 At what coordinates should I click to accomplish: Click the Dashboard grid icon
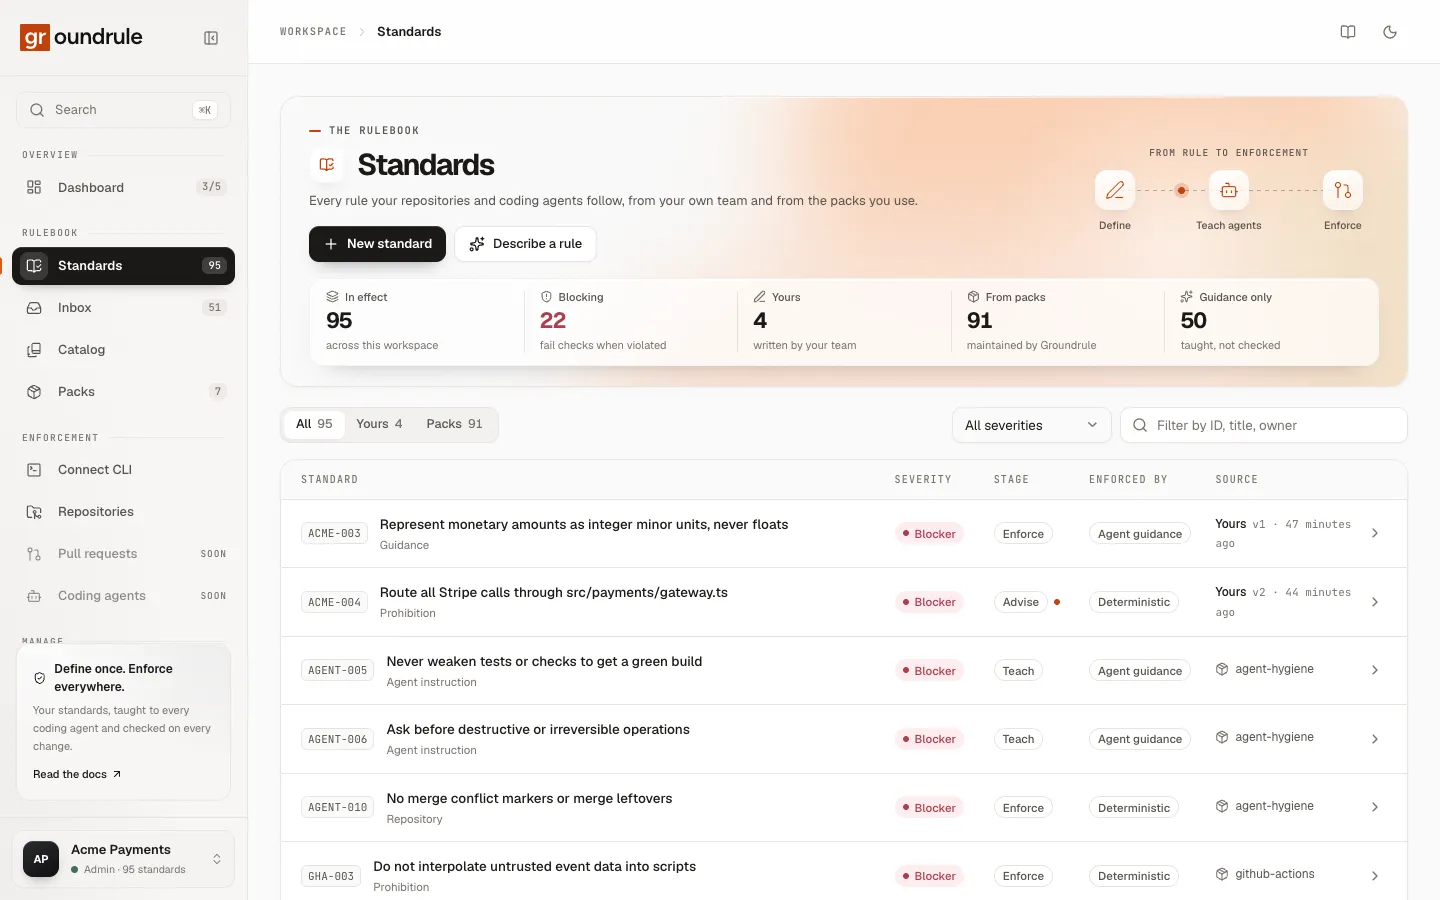(x=34, y=187)
